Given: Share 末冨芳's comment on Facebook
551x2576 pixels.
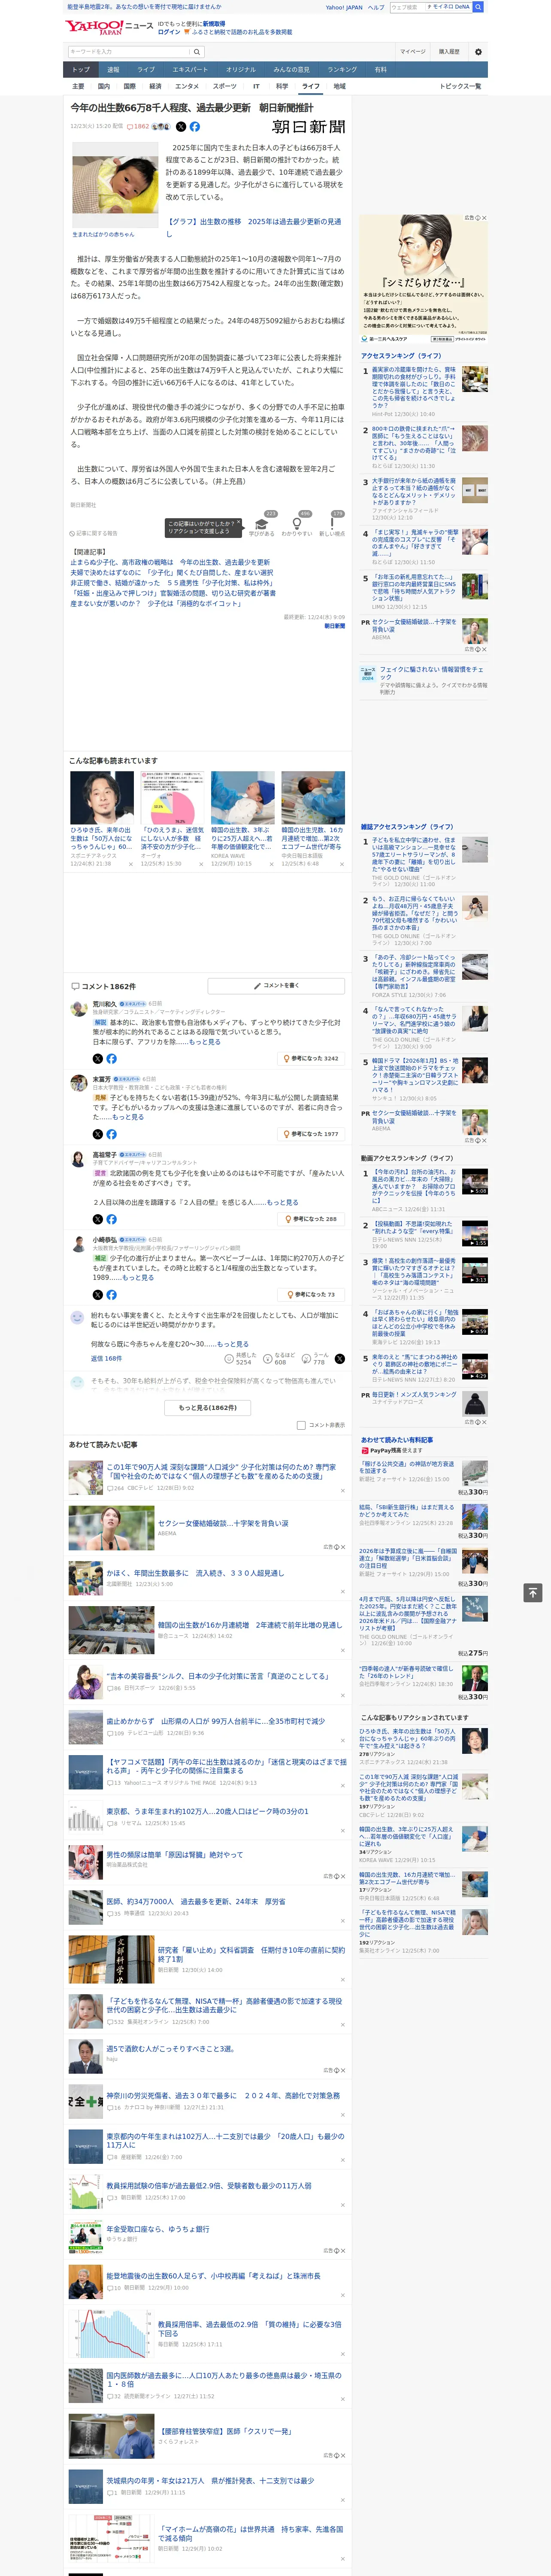Looking at the screenshot, I should [111, 1134].
